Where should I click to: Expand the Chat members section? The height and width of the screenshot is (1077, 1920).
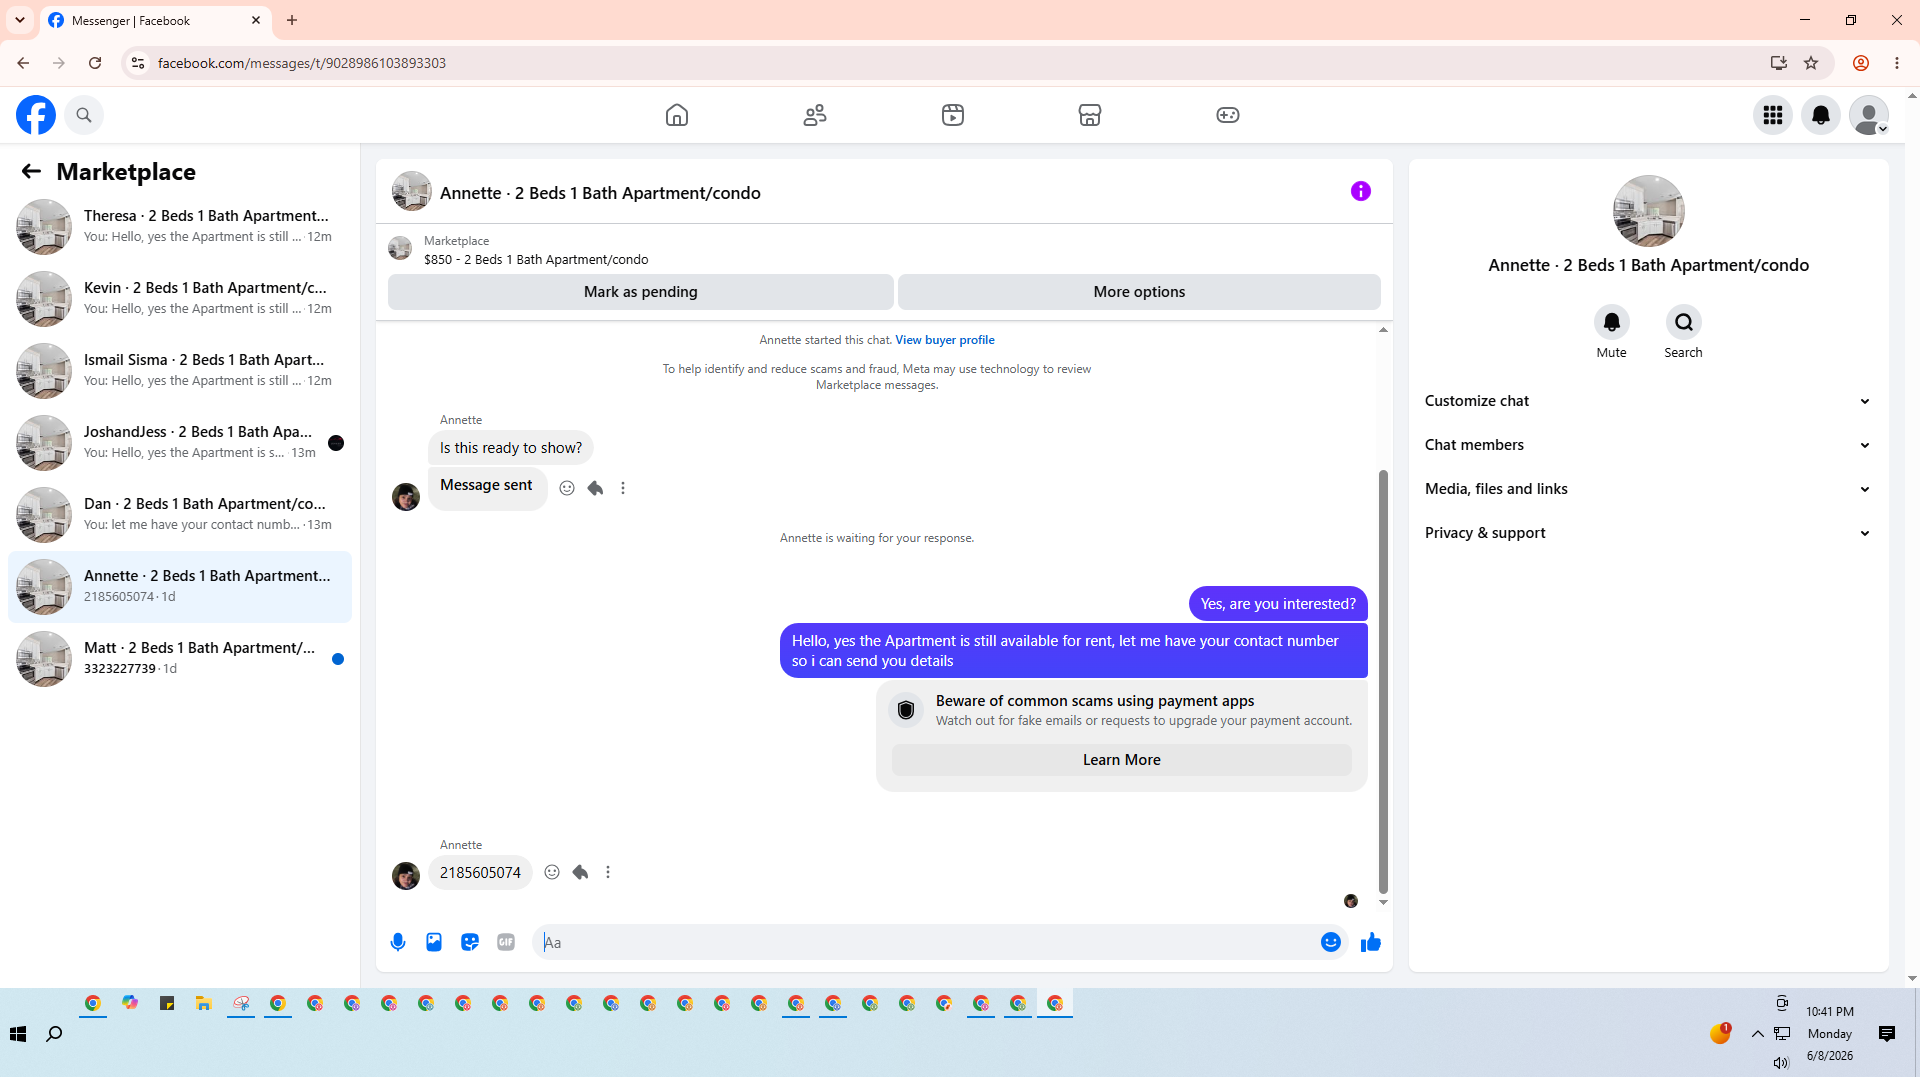[x=1648, y=445]
